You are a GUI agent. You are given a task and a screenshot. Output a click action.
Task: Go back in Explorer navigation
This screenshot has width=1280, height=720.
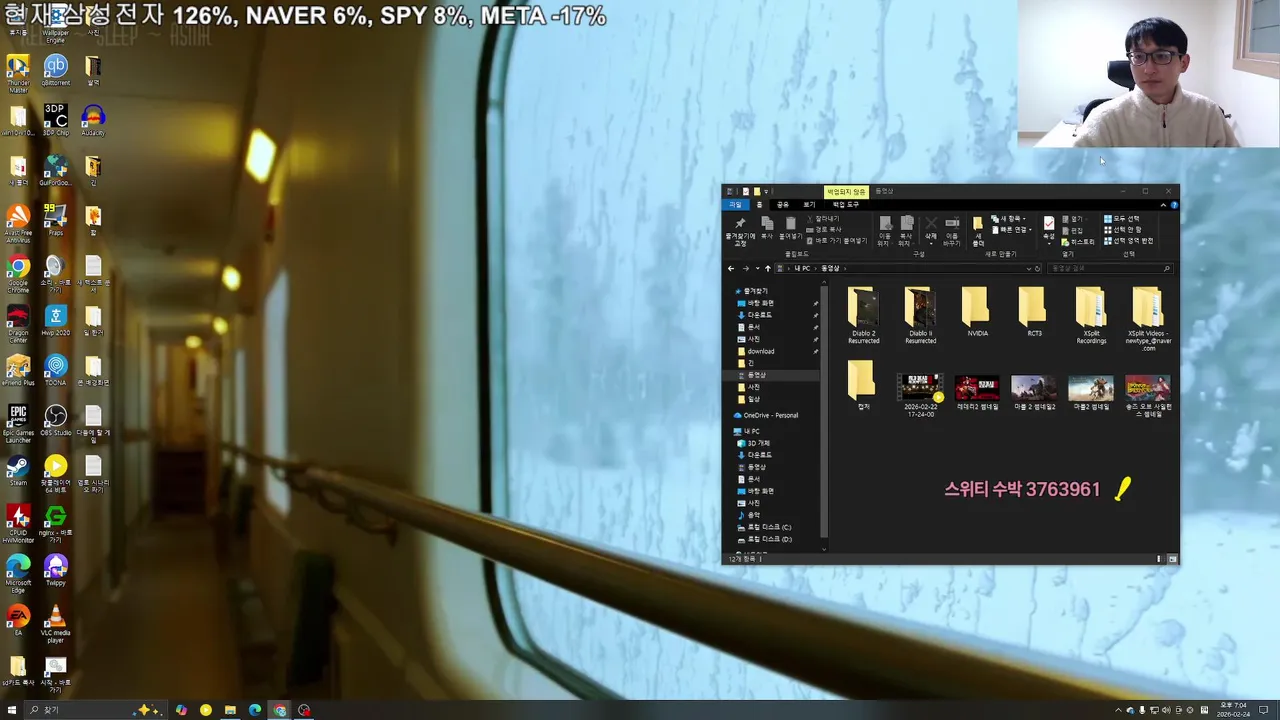click(x=731, y=268)
